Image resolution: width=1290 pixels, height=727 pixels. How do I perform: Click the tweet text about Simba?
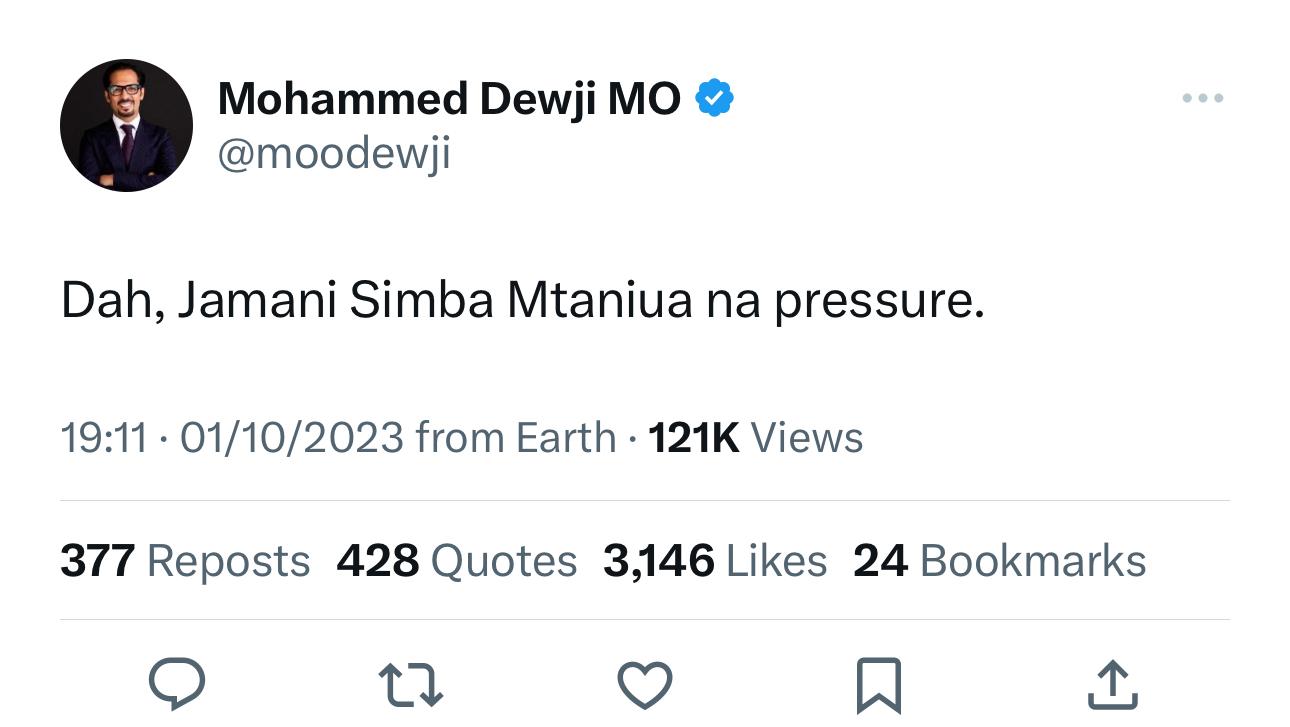tap(522, 301)
